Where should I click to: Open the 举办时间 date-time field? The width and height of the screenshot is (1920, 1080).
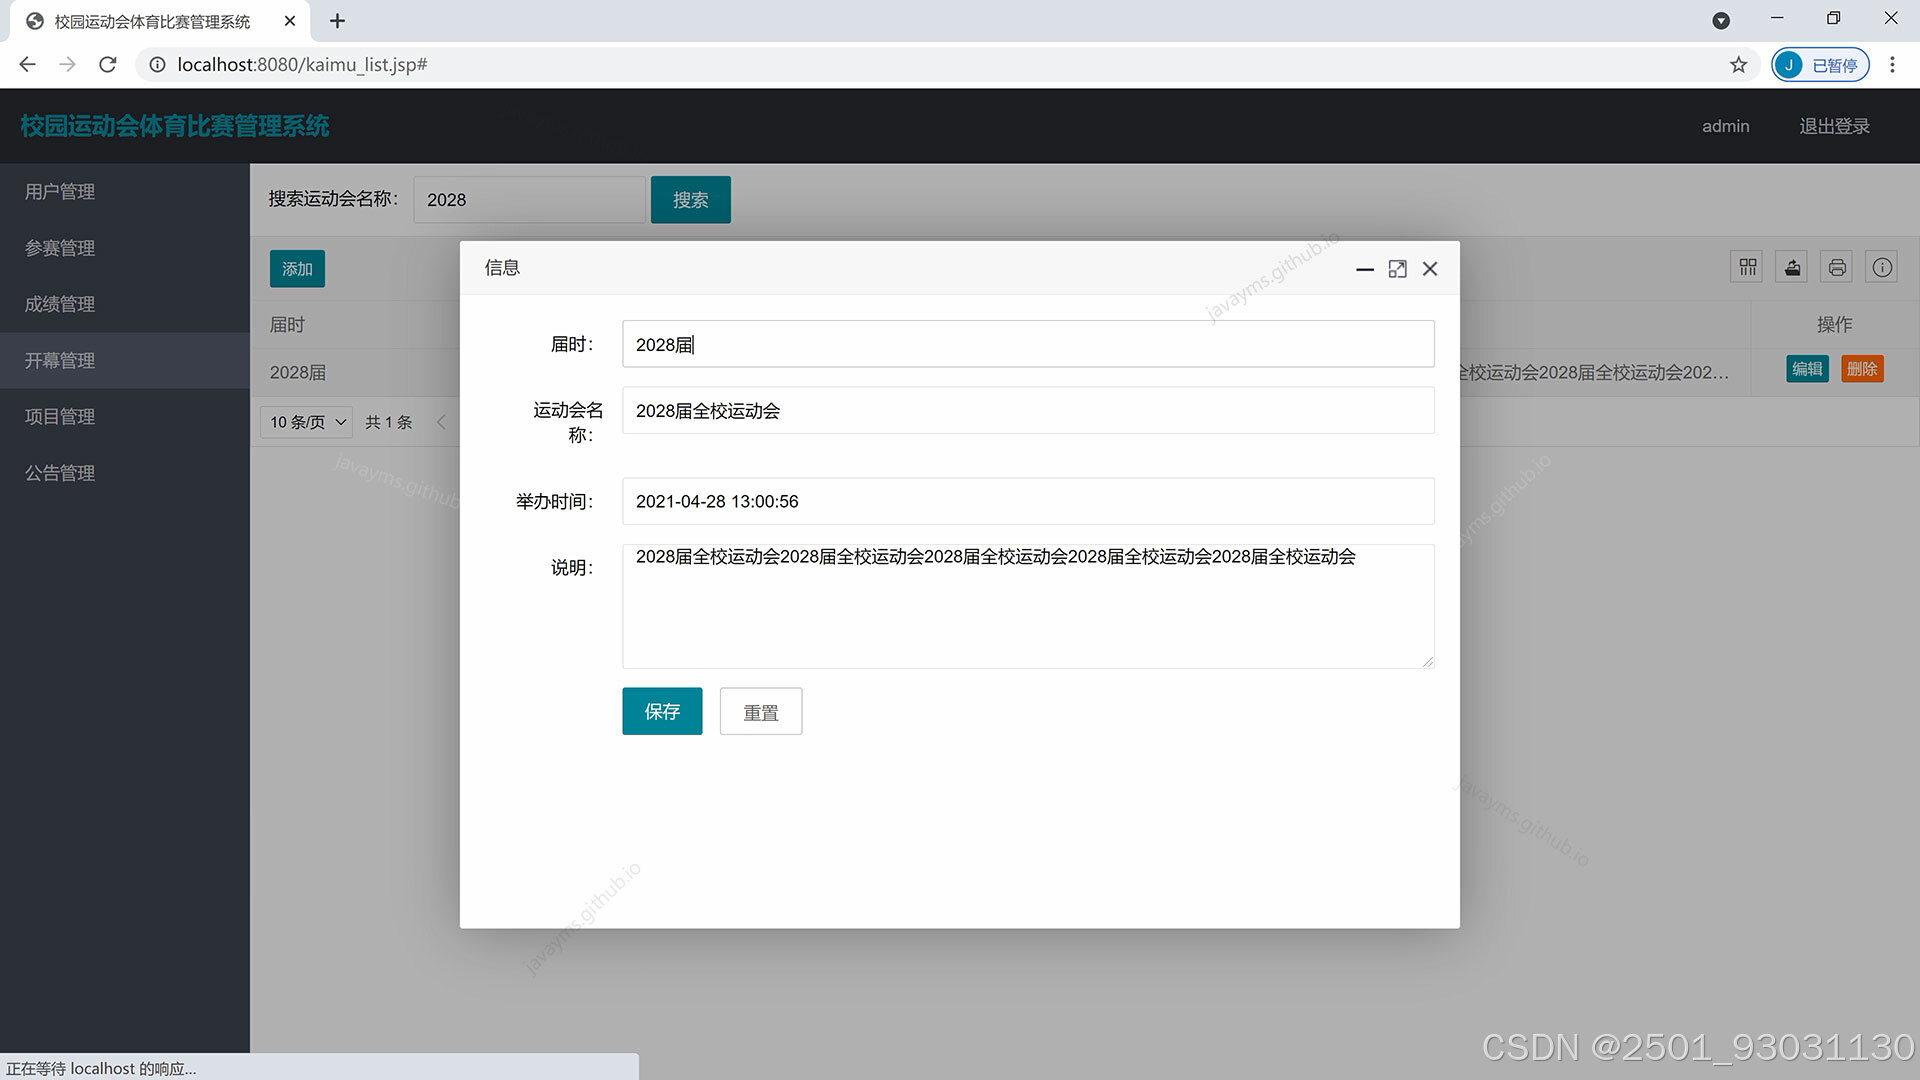pos(1028,501)
